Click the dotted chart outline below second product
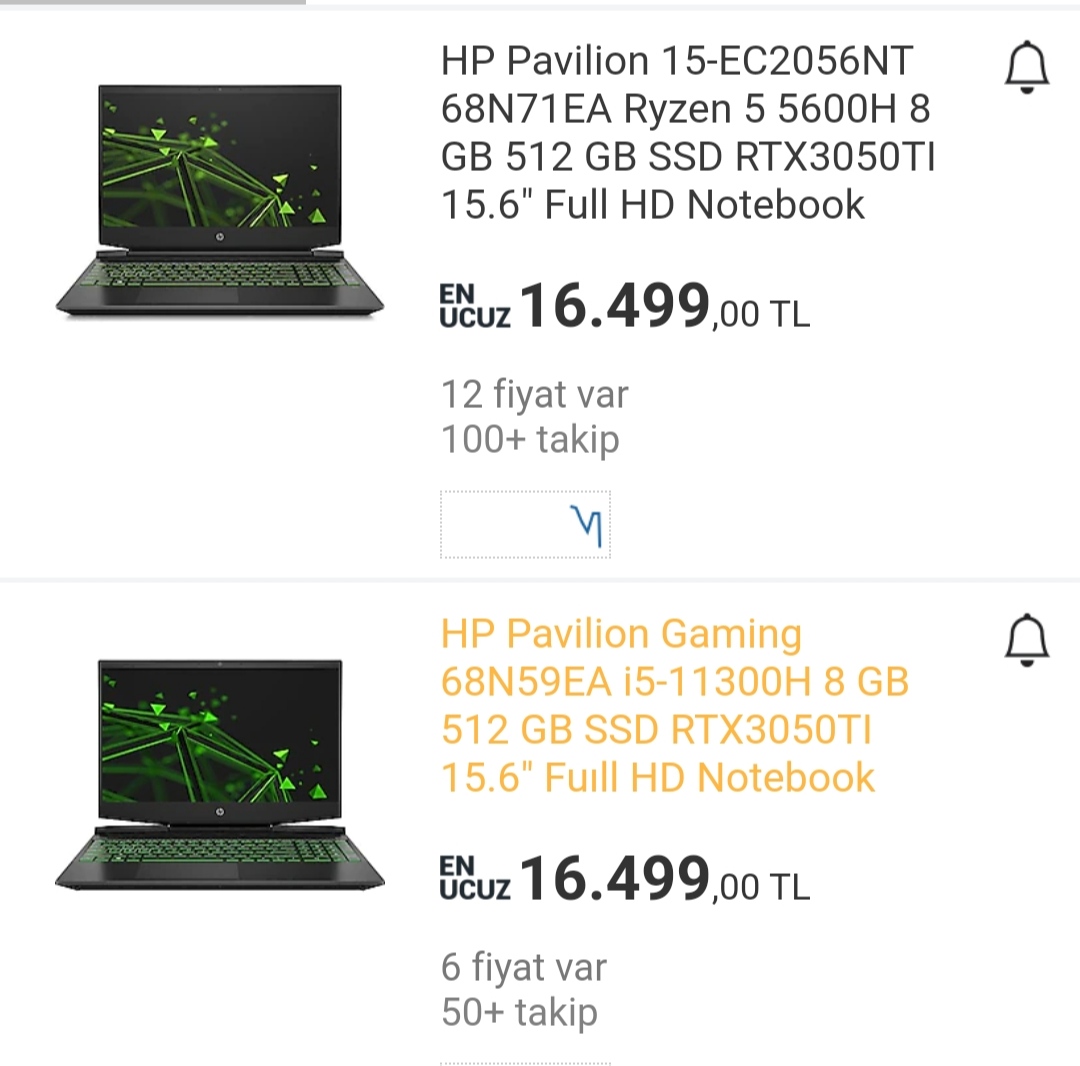This screenshot has height=1066, width=1080. click(x=525, y=1062)
